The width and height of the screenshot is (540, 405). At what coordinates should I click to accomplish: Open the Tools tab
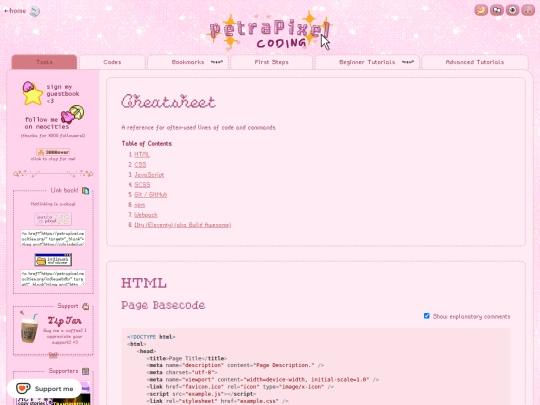[44, 62]
